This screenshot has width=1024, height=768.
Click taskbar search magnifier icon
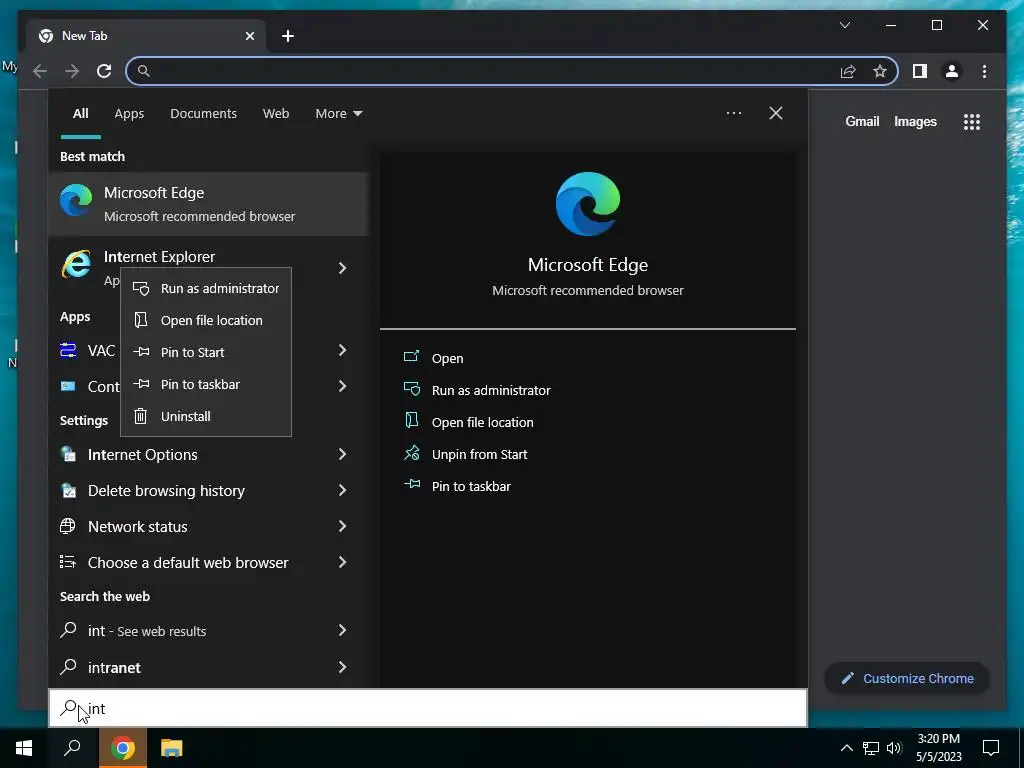tap(72, 748)
